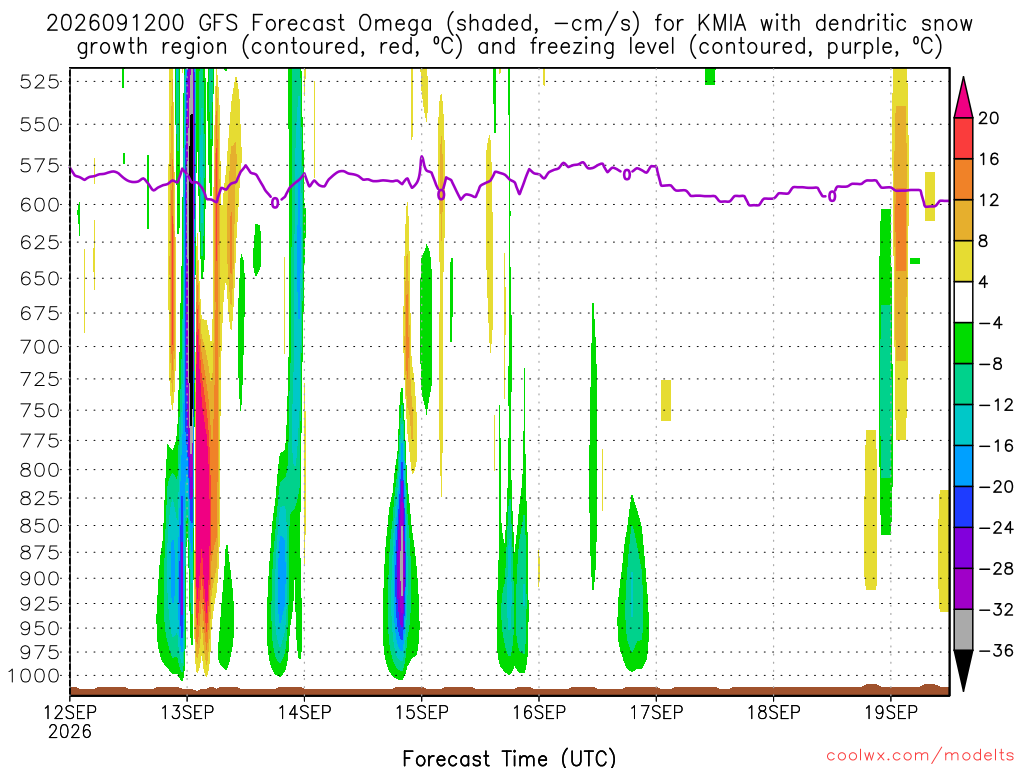Click the 850 pressure level label
The image size is (1024, 768).
tap(40, 526)
